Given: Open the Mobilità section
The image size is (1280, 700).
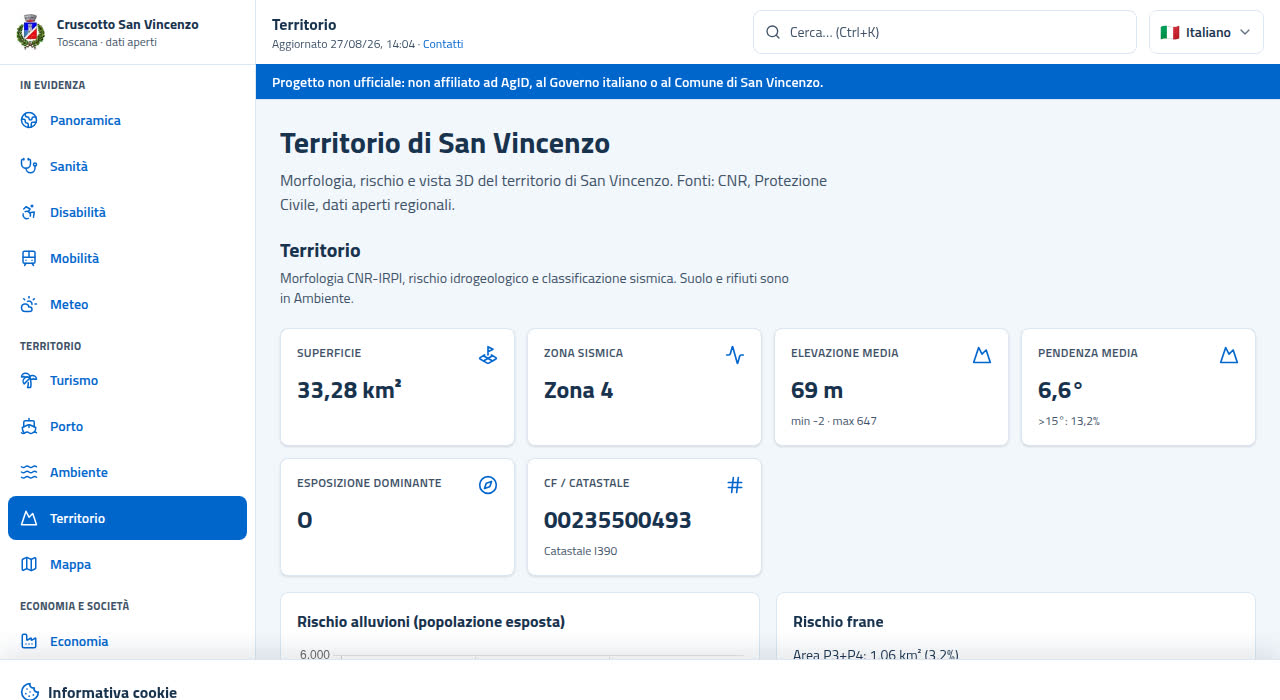Looking at the screenshot, I should [127, 258].
